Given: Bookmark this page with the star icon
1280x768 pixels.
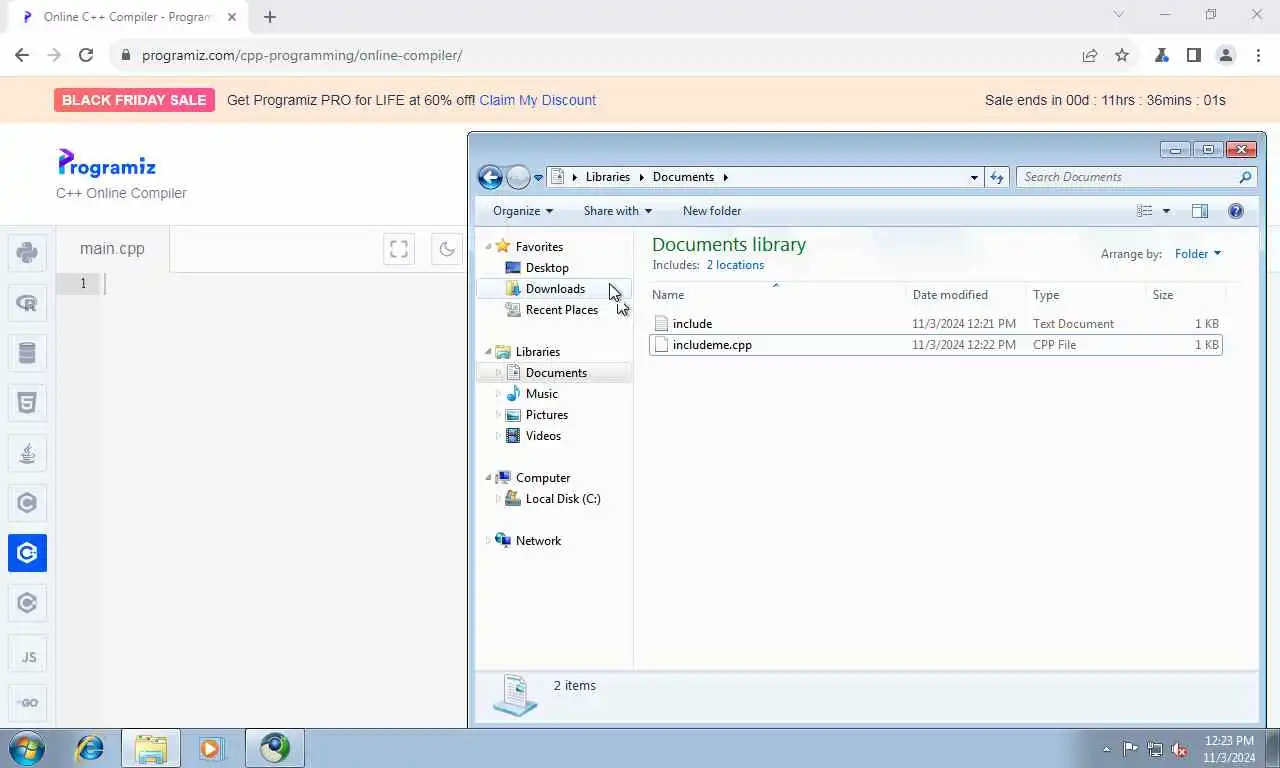Looking at the screenshot, I should pos(1122,55).
